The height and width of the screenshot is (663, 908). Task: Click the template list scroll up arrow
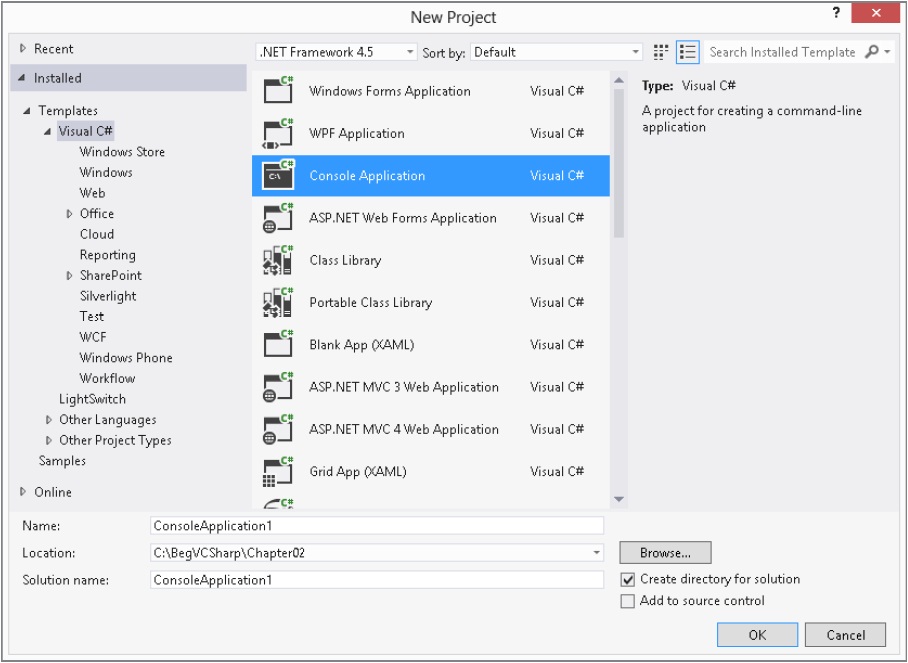pyautogui.click(x=618, y=80)
